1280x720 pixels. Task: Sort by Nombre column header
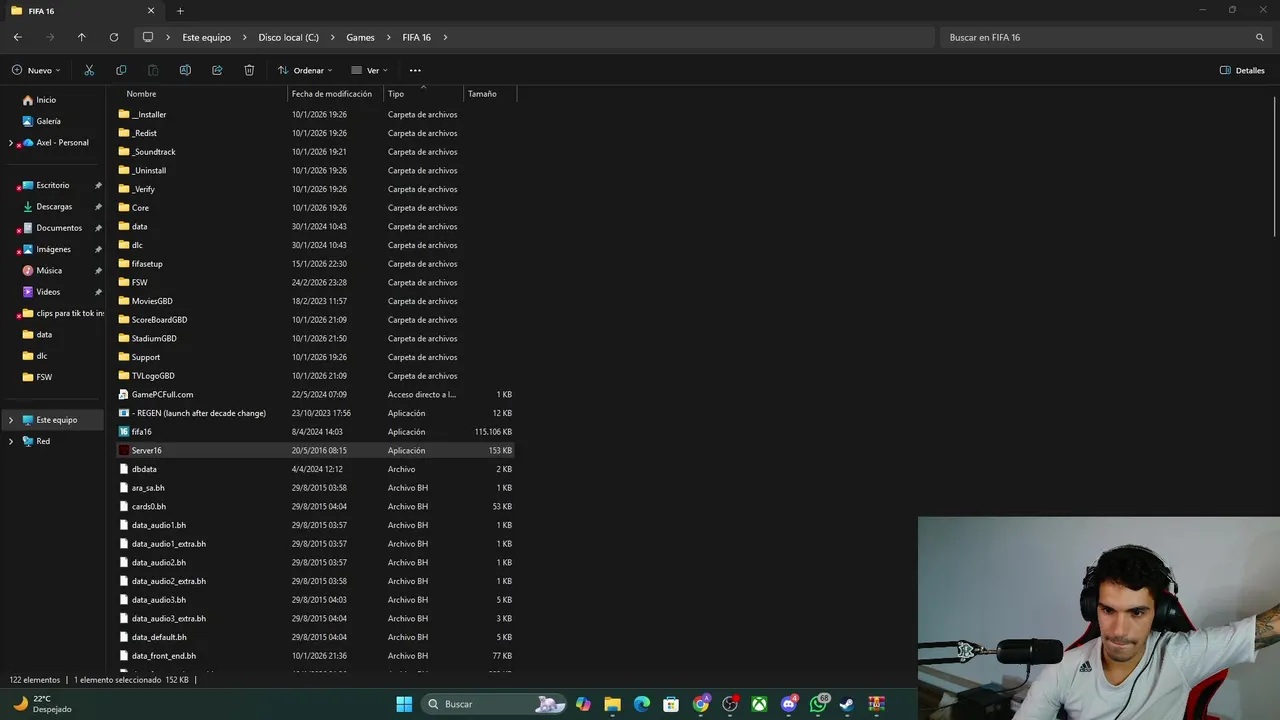[141, 94]
